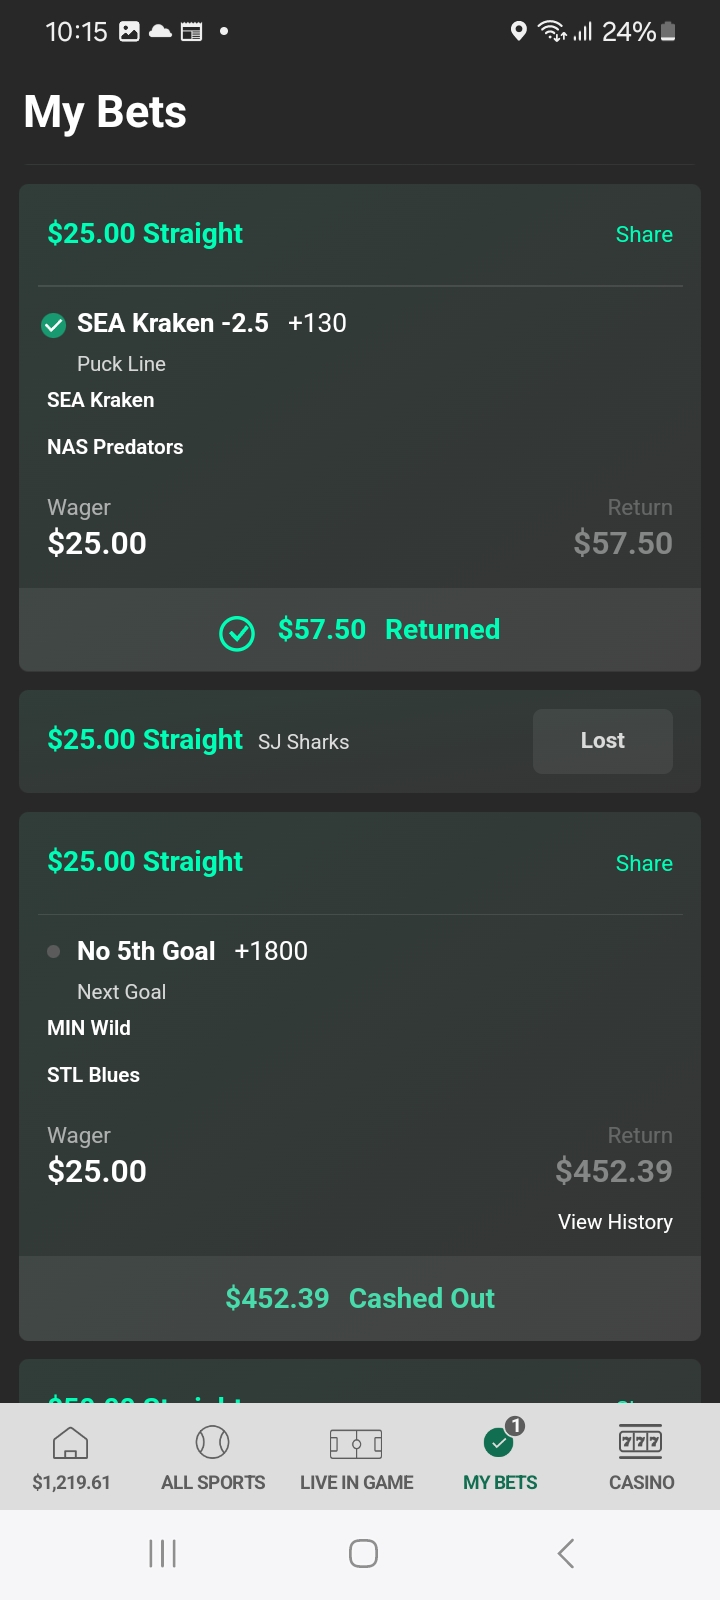The height and width of the screenshot is (1600, 720).
Task: Collapse the No 5th Goal bet header
Action: 146,862
